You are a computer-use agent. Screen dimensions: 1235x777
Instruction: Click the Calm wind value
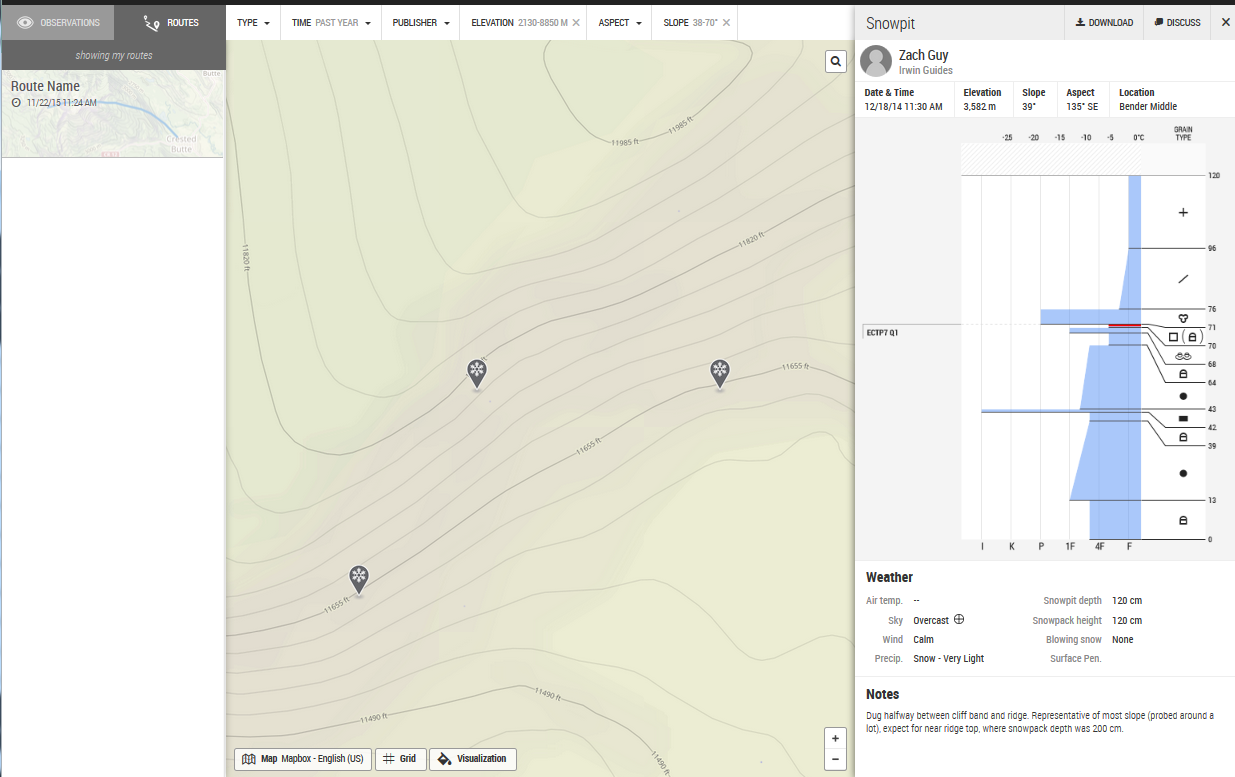pos(923,639)
